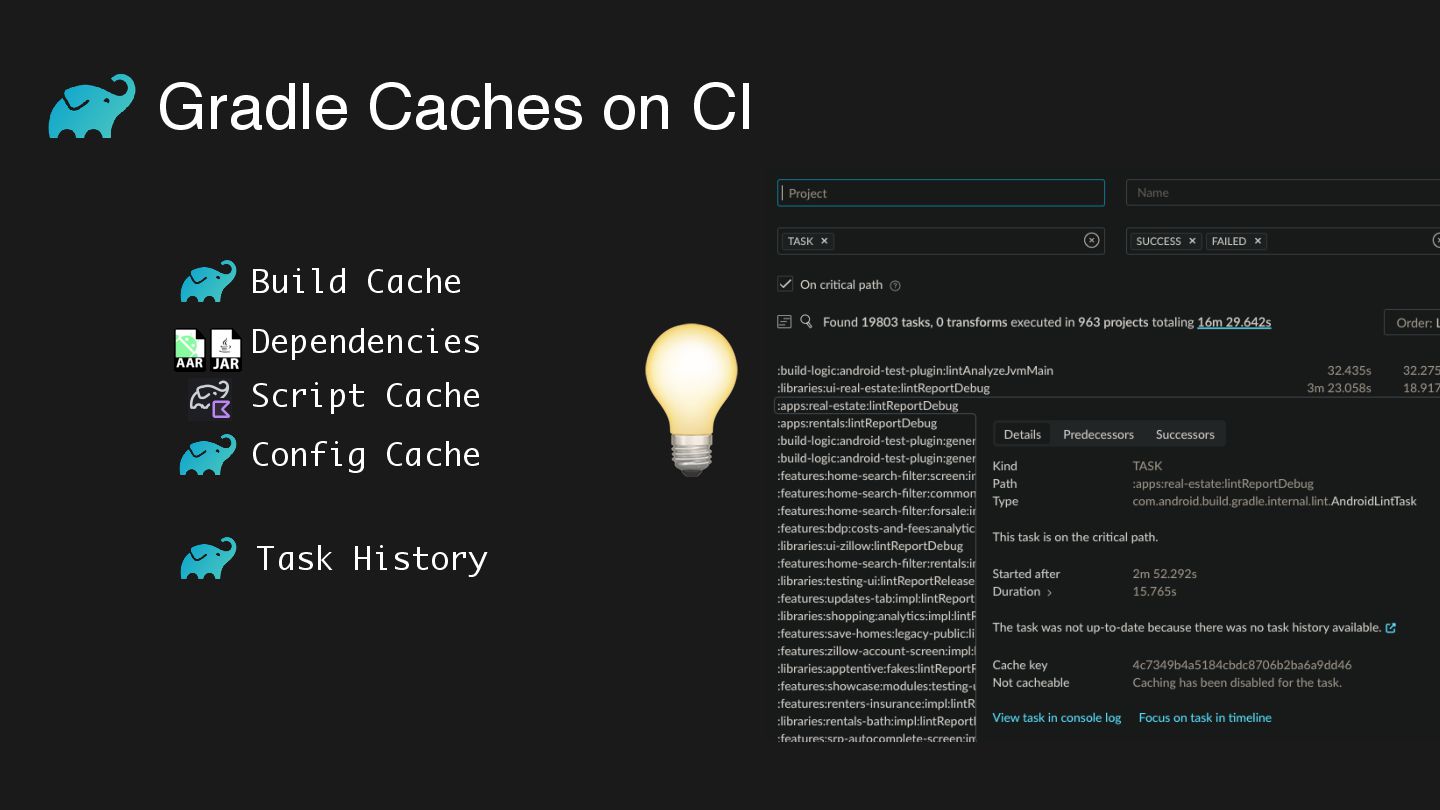Select the :build-logic:android-test-plugin:lintAnalyzeJvmMain row
The width and height of the screenshot is (1440, 810).
(915, 370)
